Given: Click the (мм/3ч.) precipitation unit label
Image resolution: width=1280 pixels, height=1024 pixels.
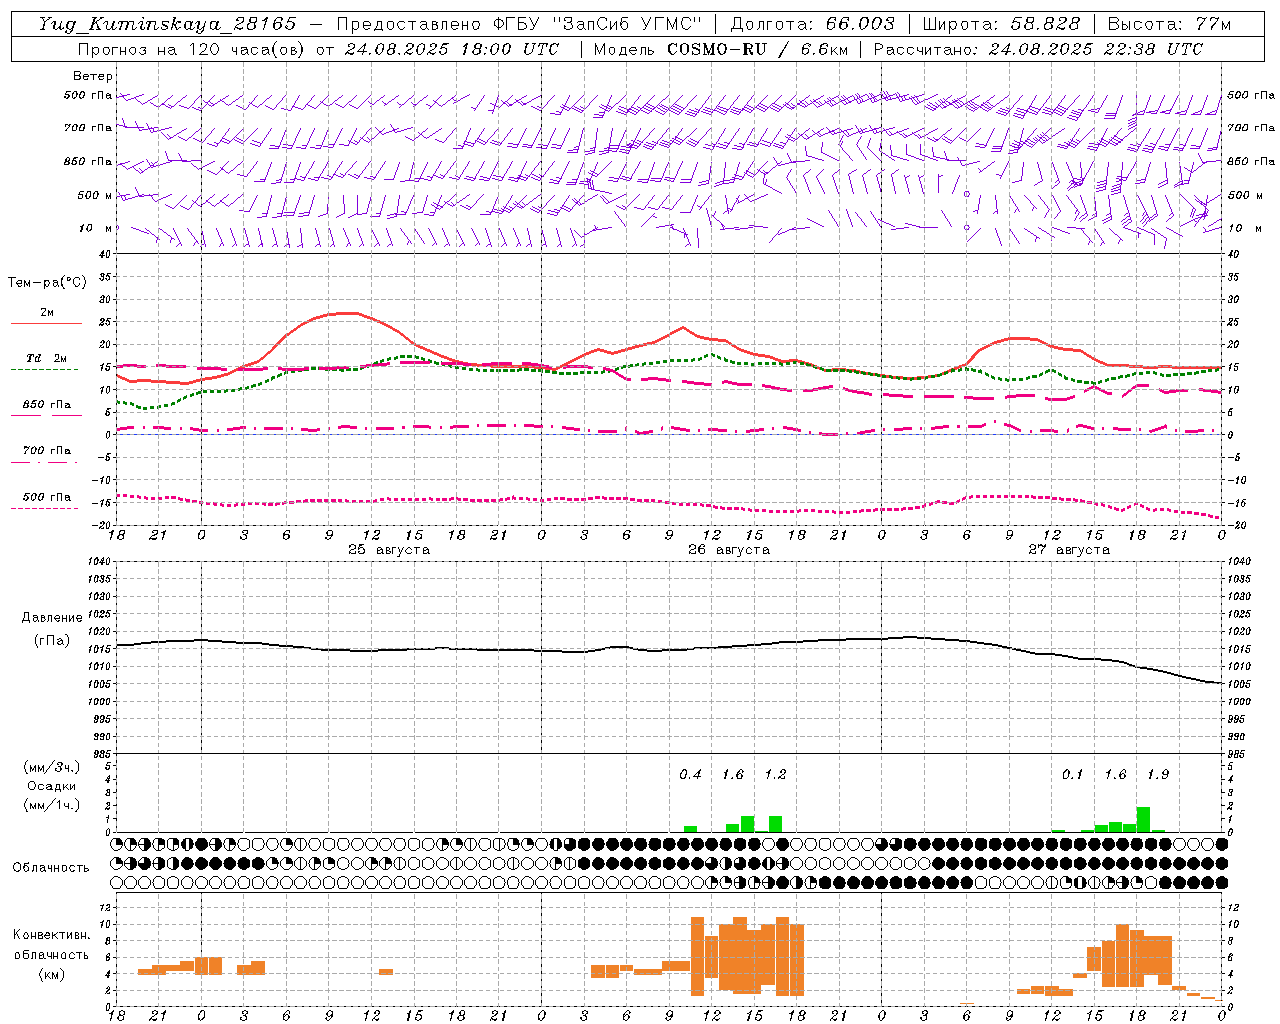Looking at the screenshot, I should coord(52,767).
